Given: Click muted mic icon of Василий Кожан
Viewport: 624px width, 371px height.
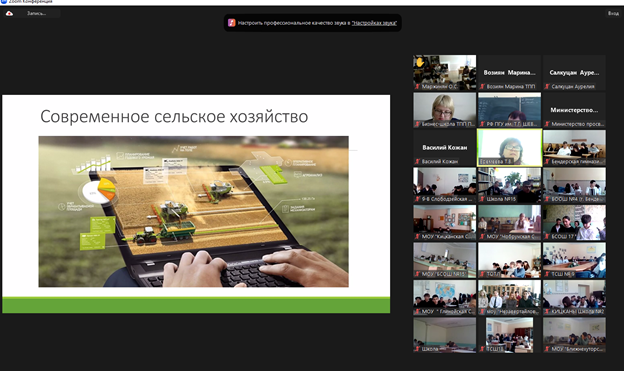Looking at the screenshot, I should click(x=417, y=161).
